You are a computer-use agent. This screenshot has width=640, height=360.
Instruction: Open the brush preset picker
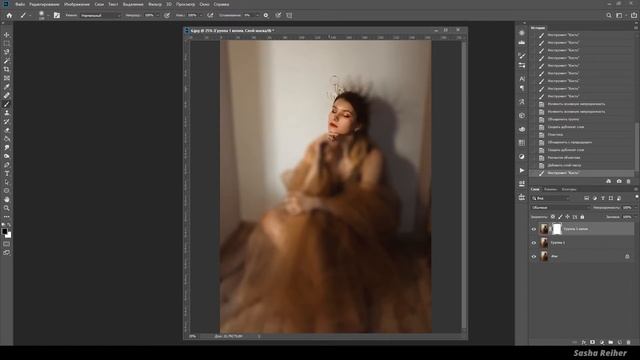[x=42, y=15]
